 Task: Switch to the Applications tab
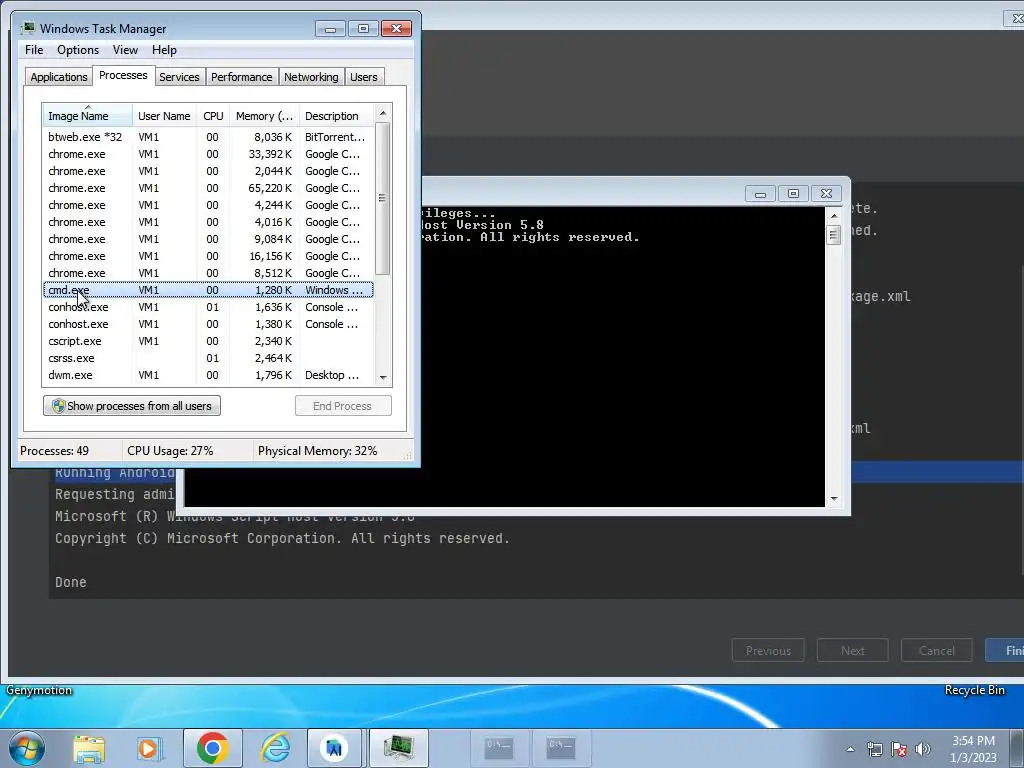[x=59, y=77]
